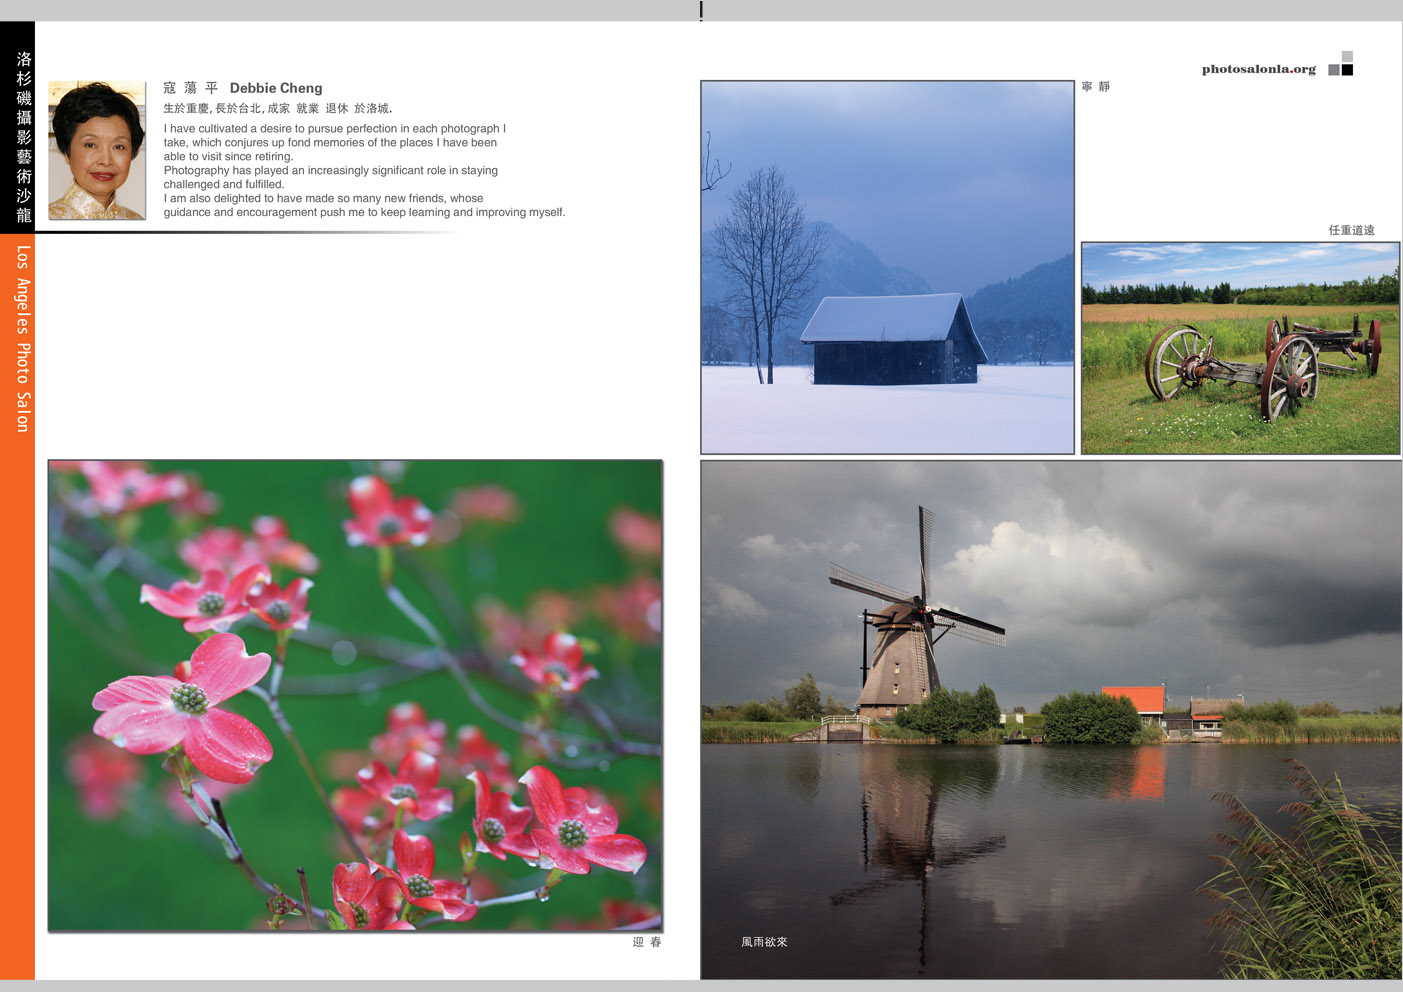The height and width of the screenshot is (992, 1403).
Task: Open the pink dogwood blossoms photograph
Action: [x=355, y=696]
